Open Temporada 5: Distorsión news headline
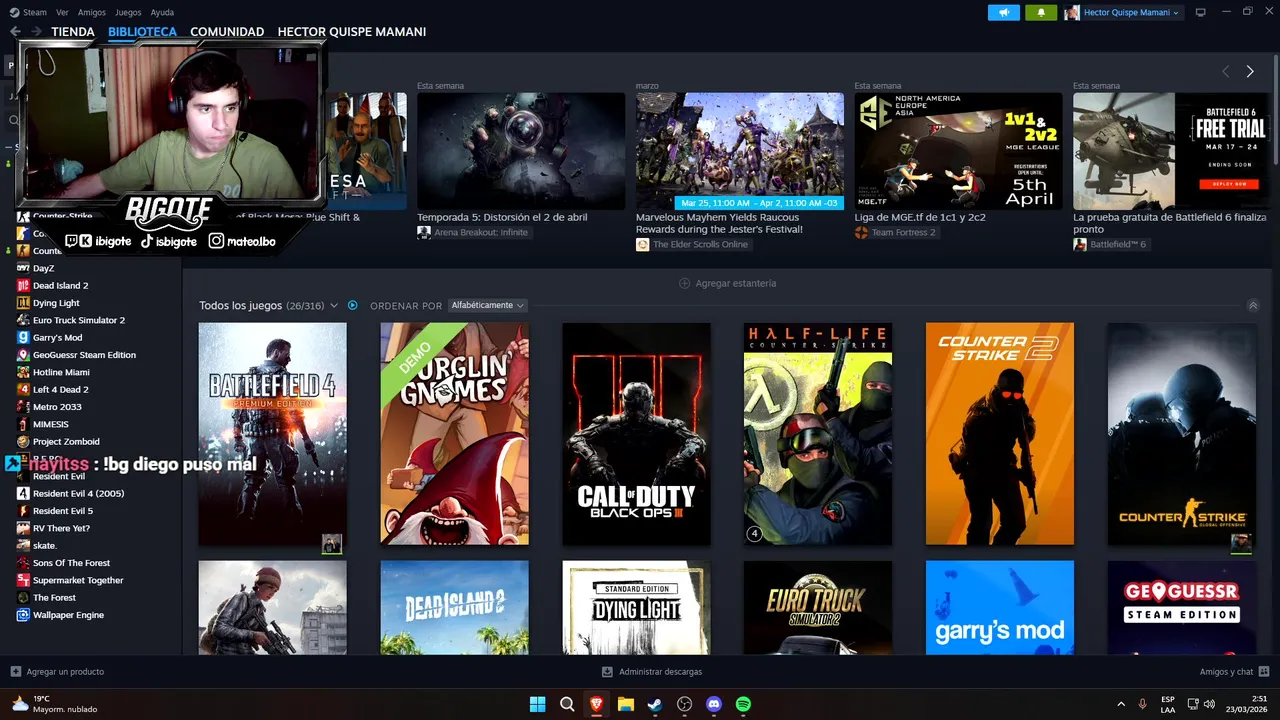The height and width of the screenshot is (720, 1280). [502, 217]
